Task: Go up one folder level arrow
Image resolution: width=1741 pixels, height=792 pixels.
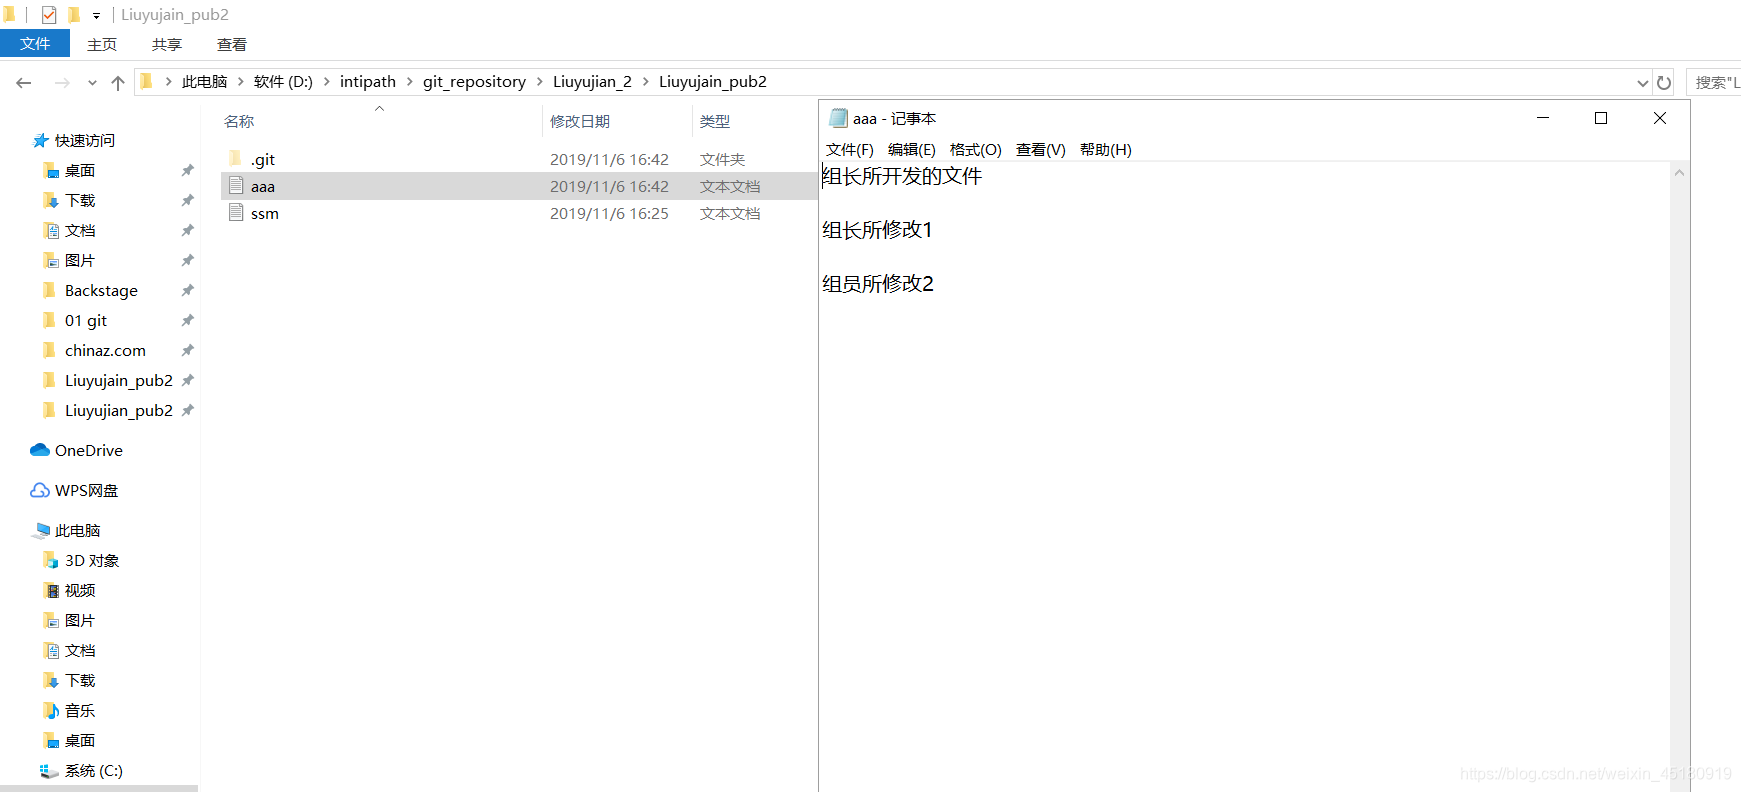Action: [118, 83]
